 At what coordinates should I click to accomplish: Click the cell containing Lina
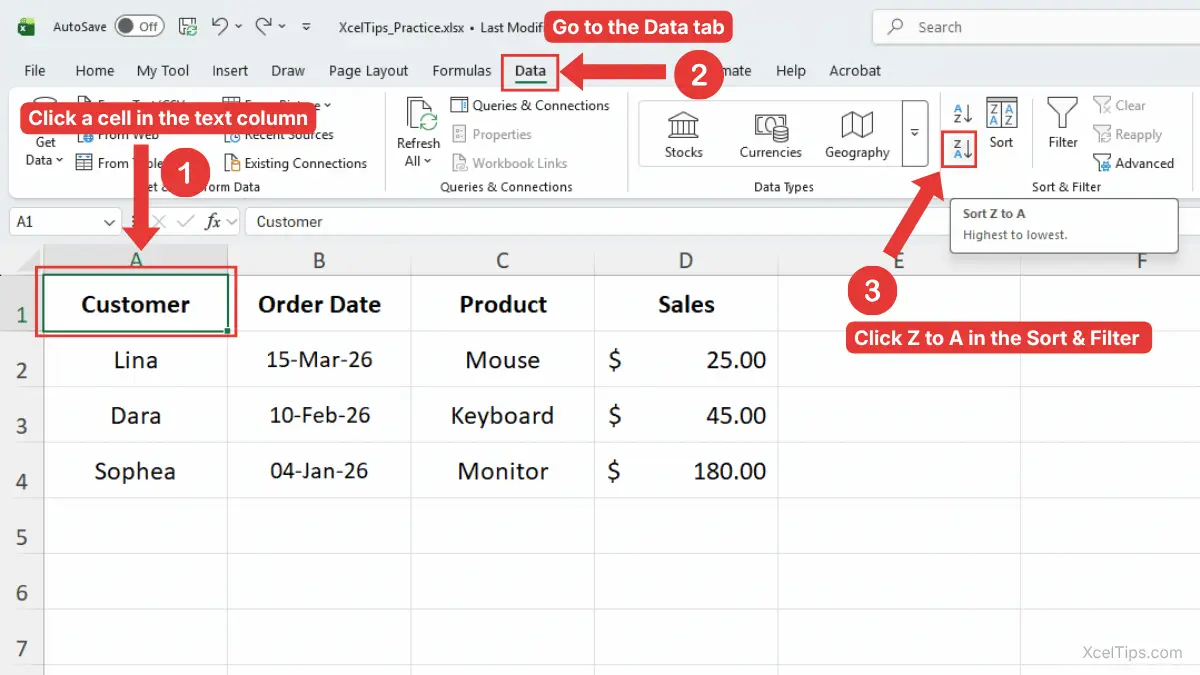pyautogui.click(x=136, y=360)
